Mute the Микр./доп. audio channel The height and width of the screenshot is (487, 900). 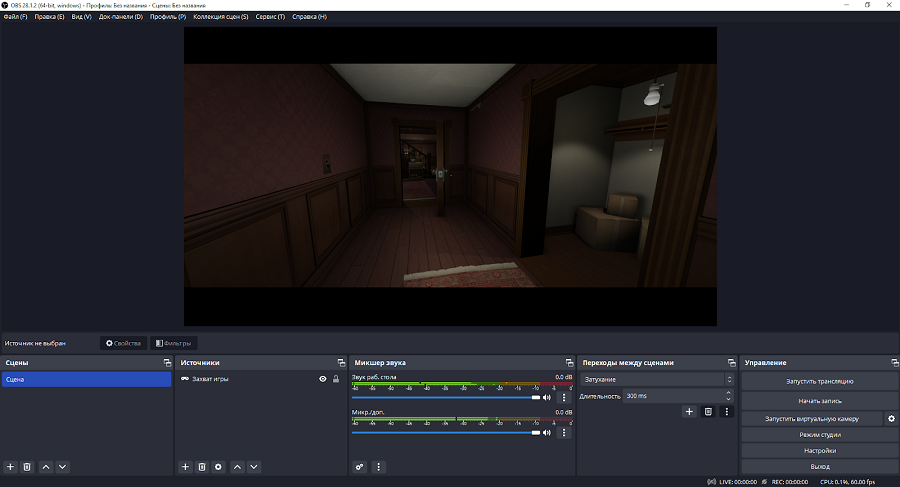tap(547, 432)
